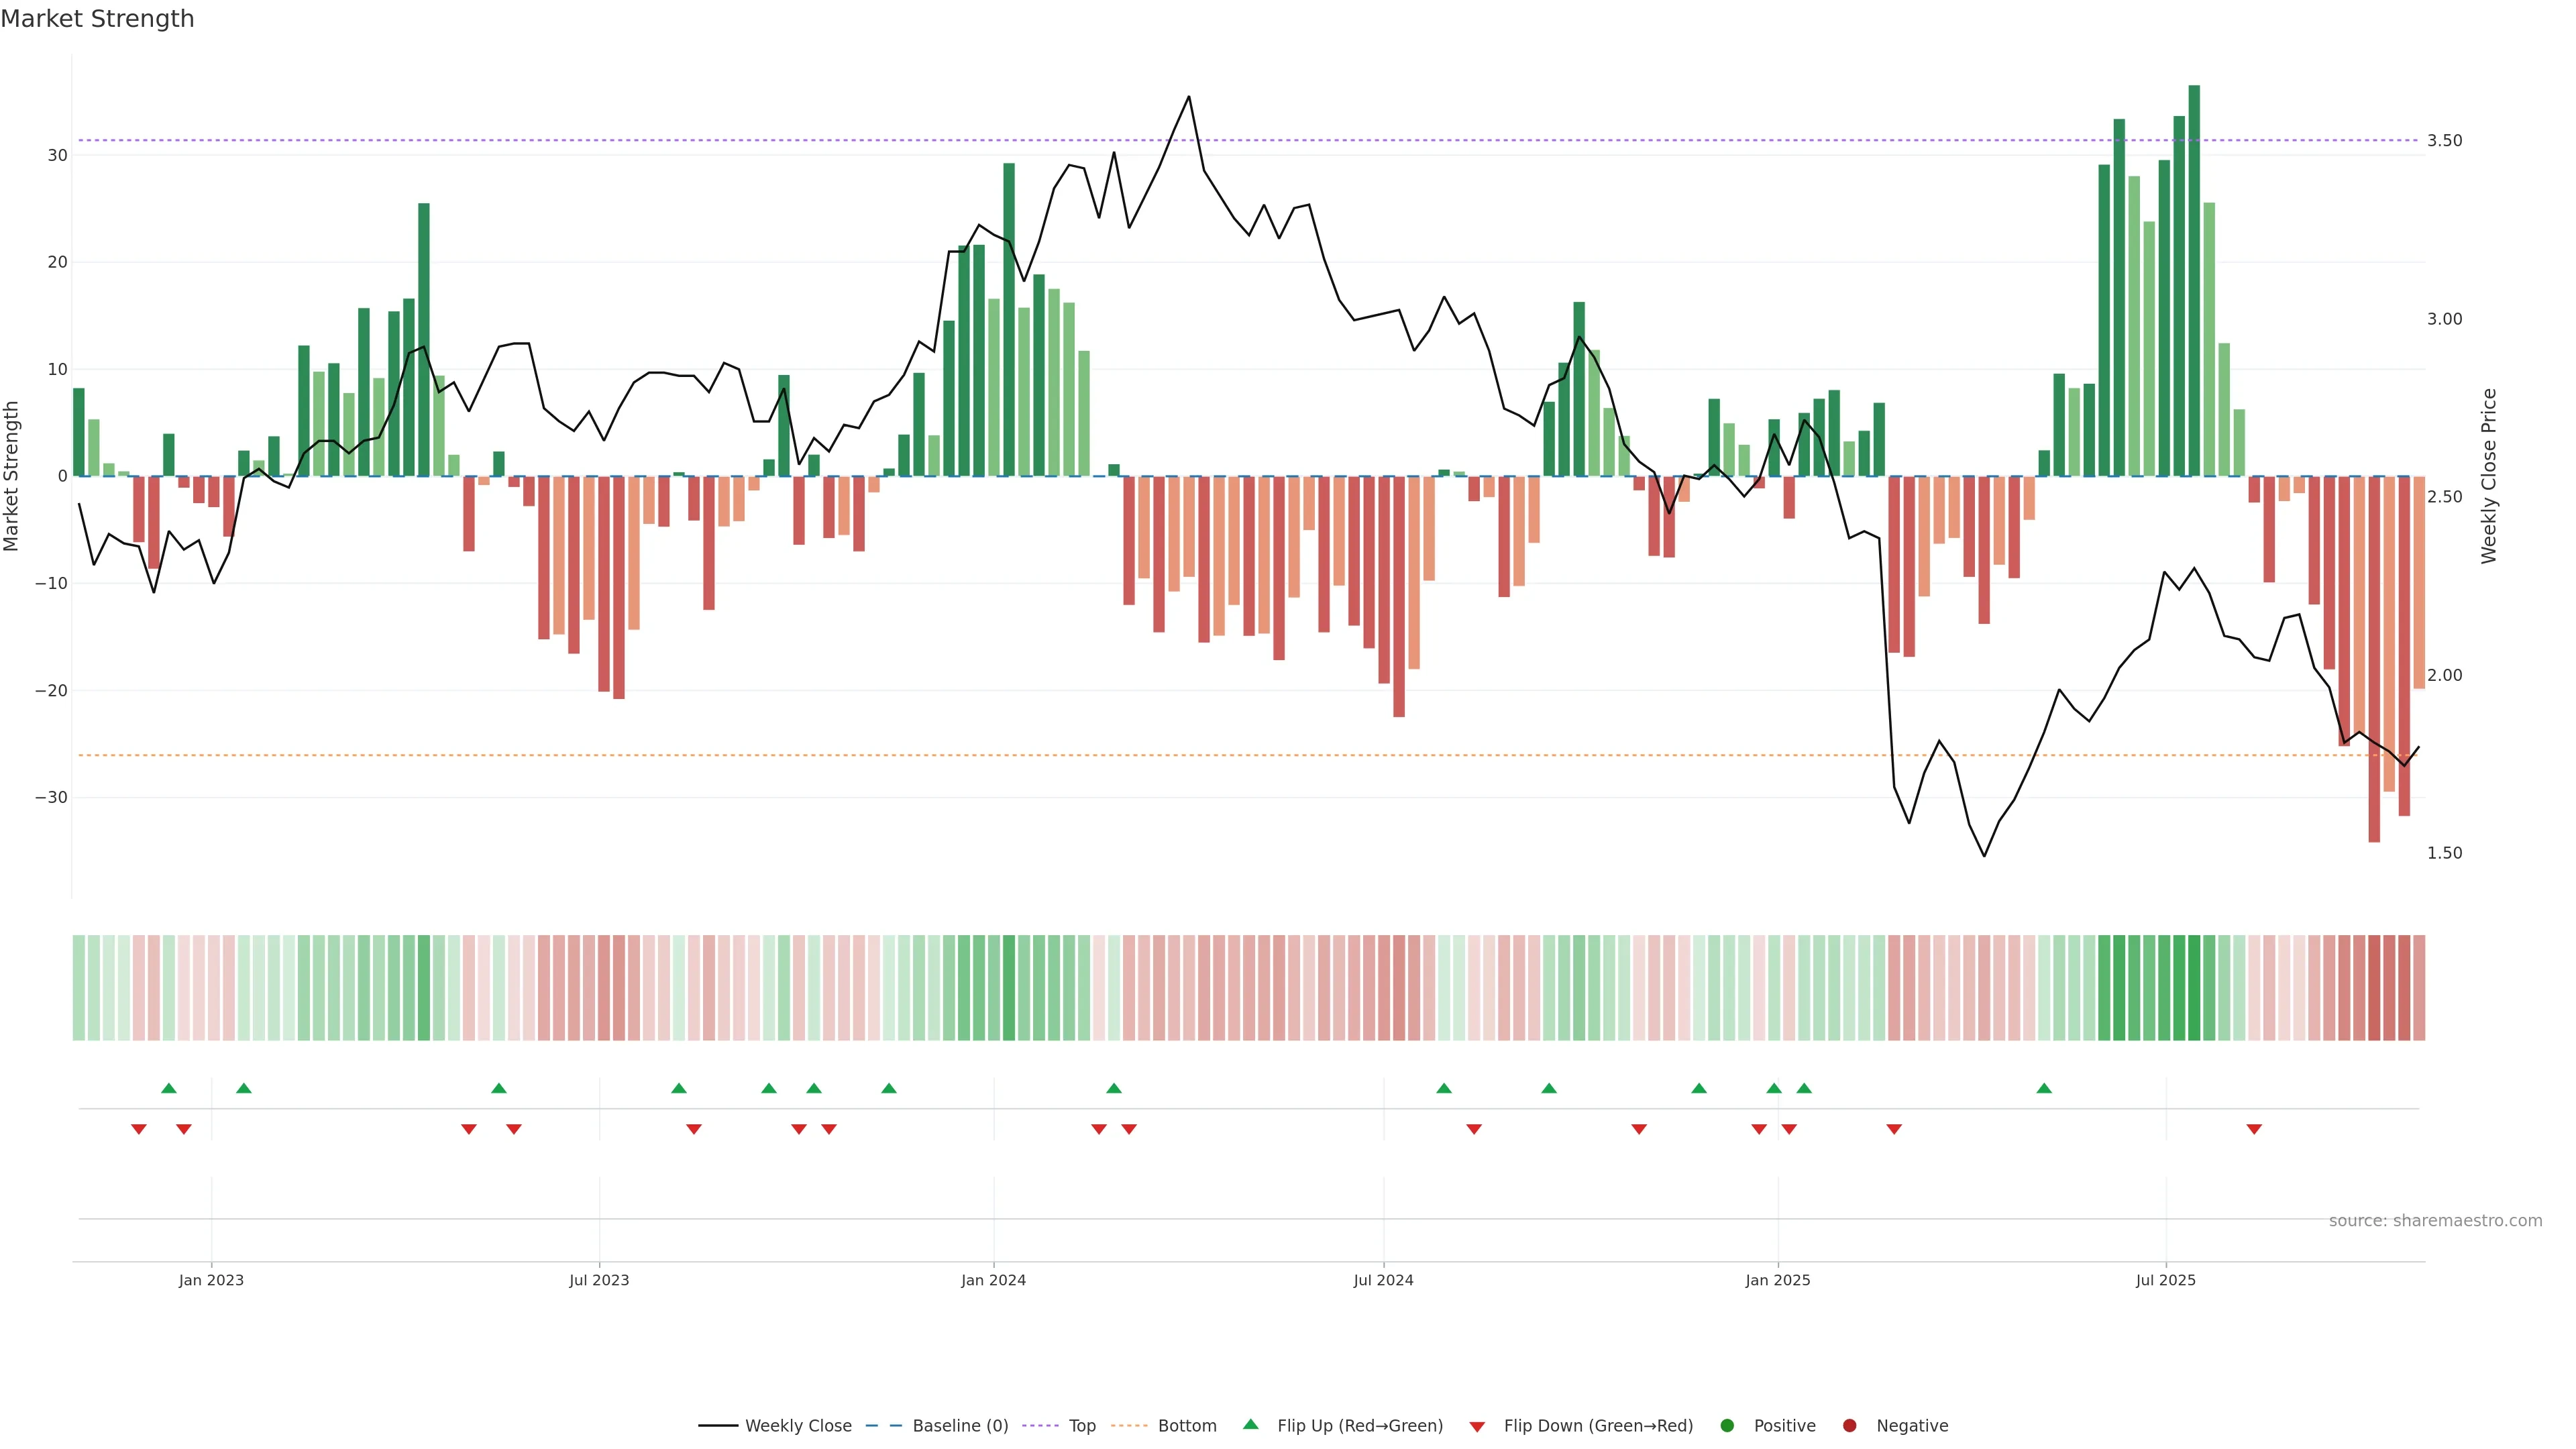Click the source: sharemaestro.com text
The width and height of the screenshot is (2576, 1449).
coord(2435,1220)
